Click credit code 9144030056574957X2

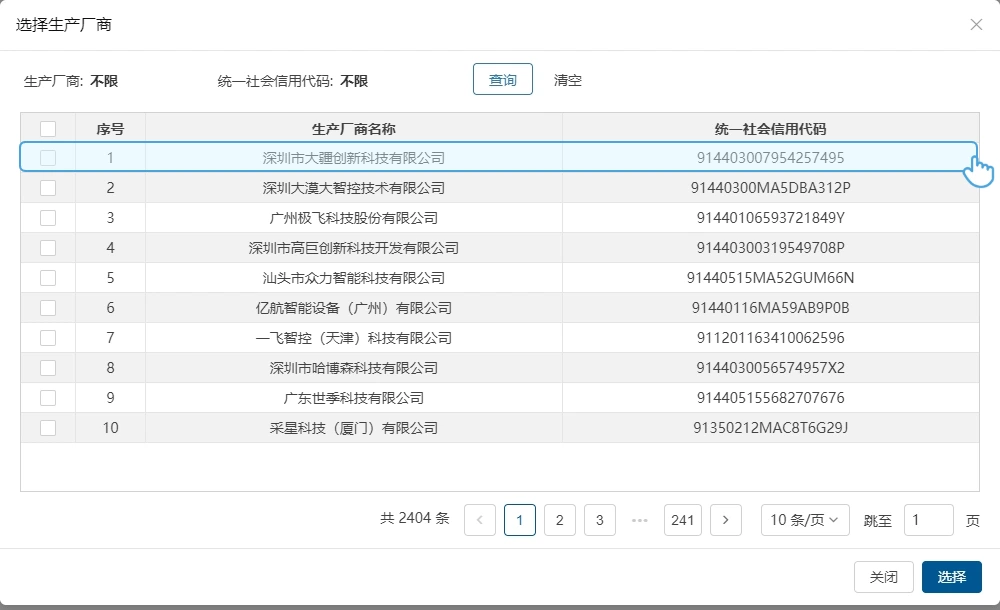pos(770,368)
